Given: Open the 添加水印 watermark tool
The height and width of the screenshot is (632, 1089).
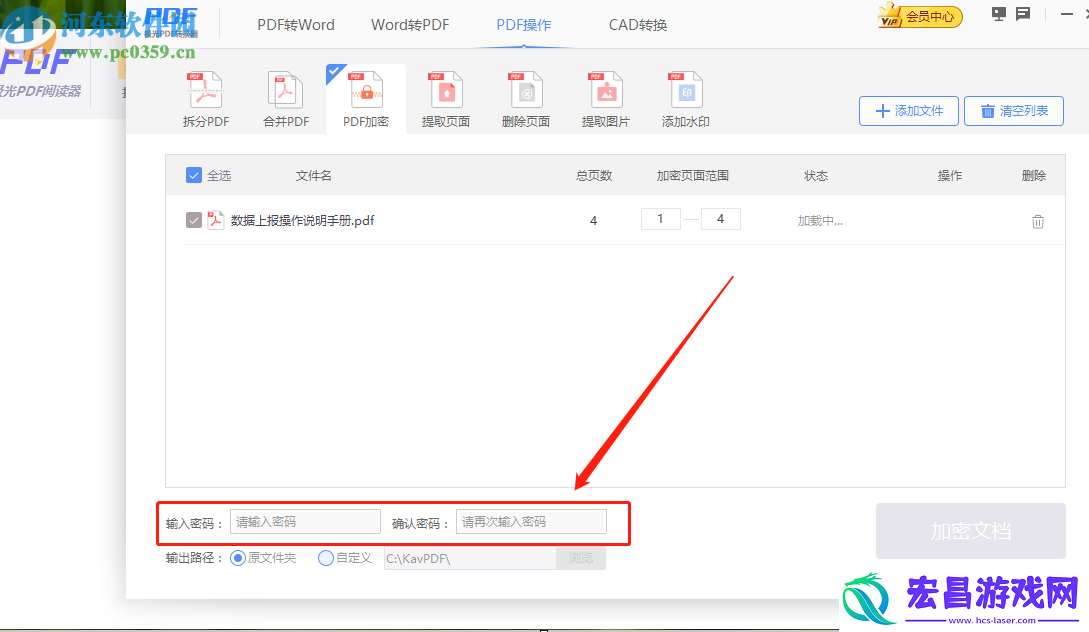Looking at the screenshot, I should [x=685, y=100].
